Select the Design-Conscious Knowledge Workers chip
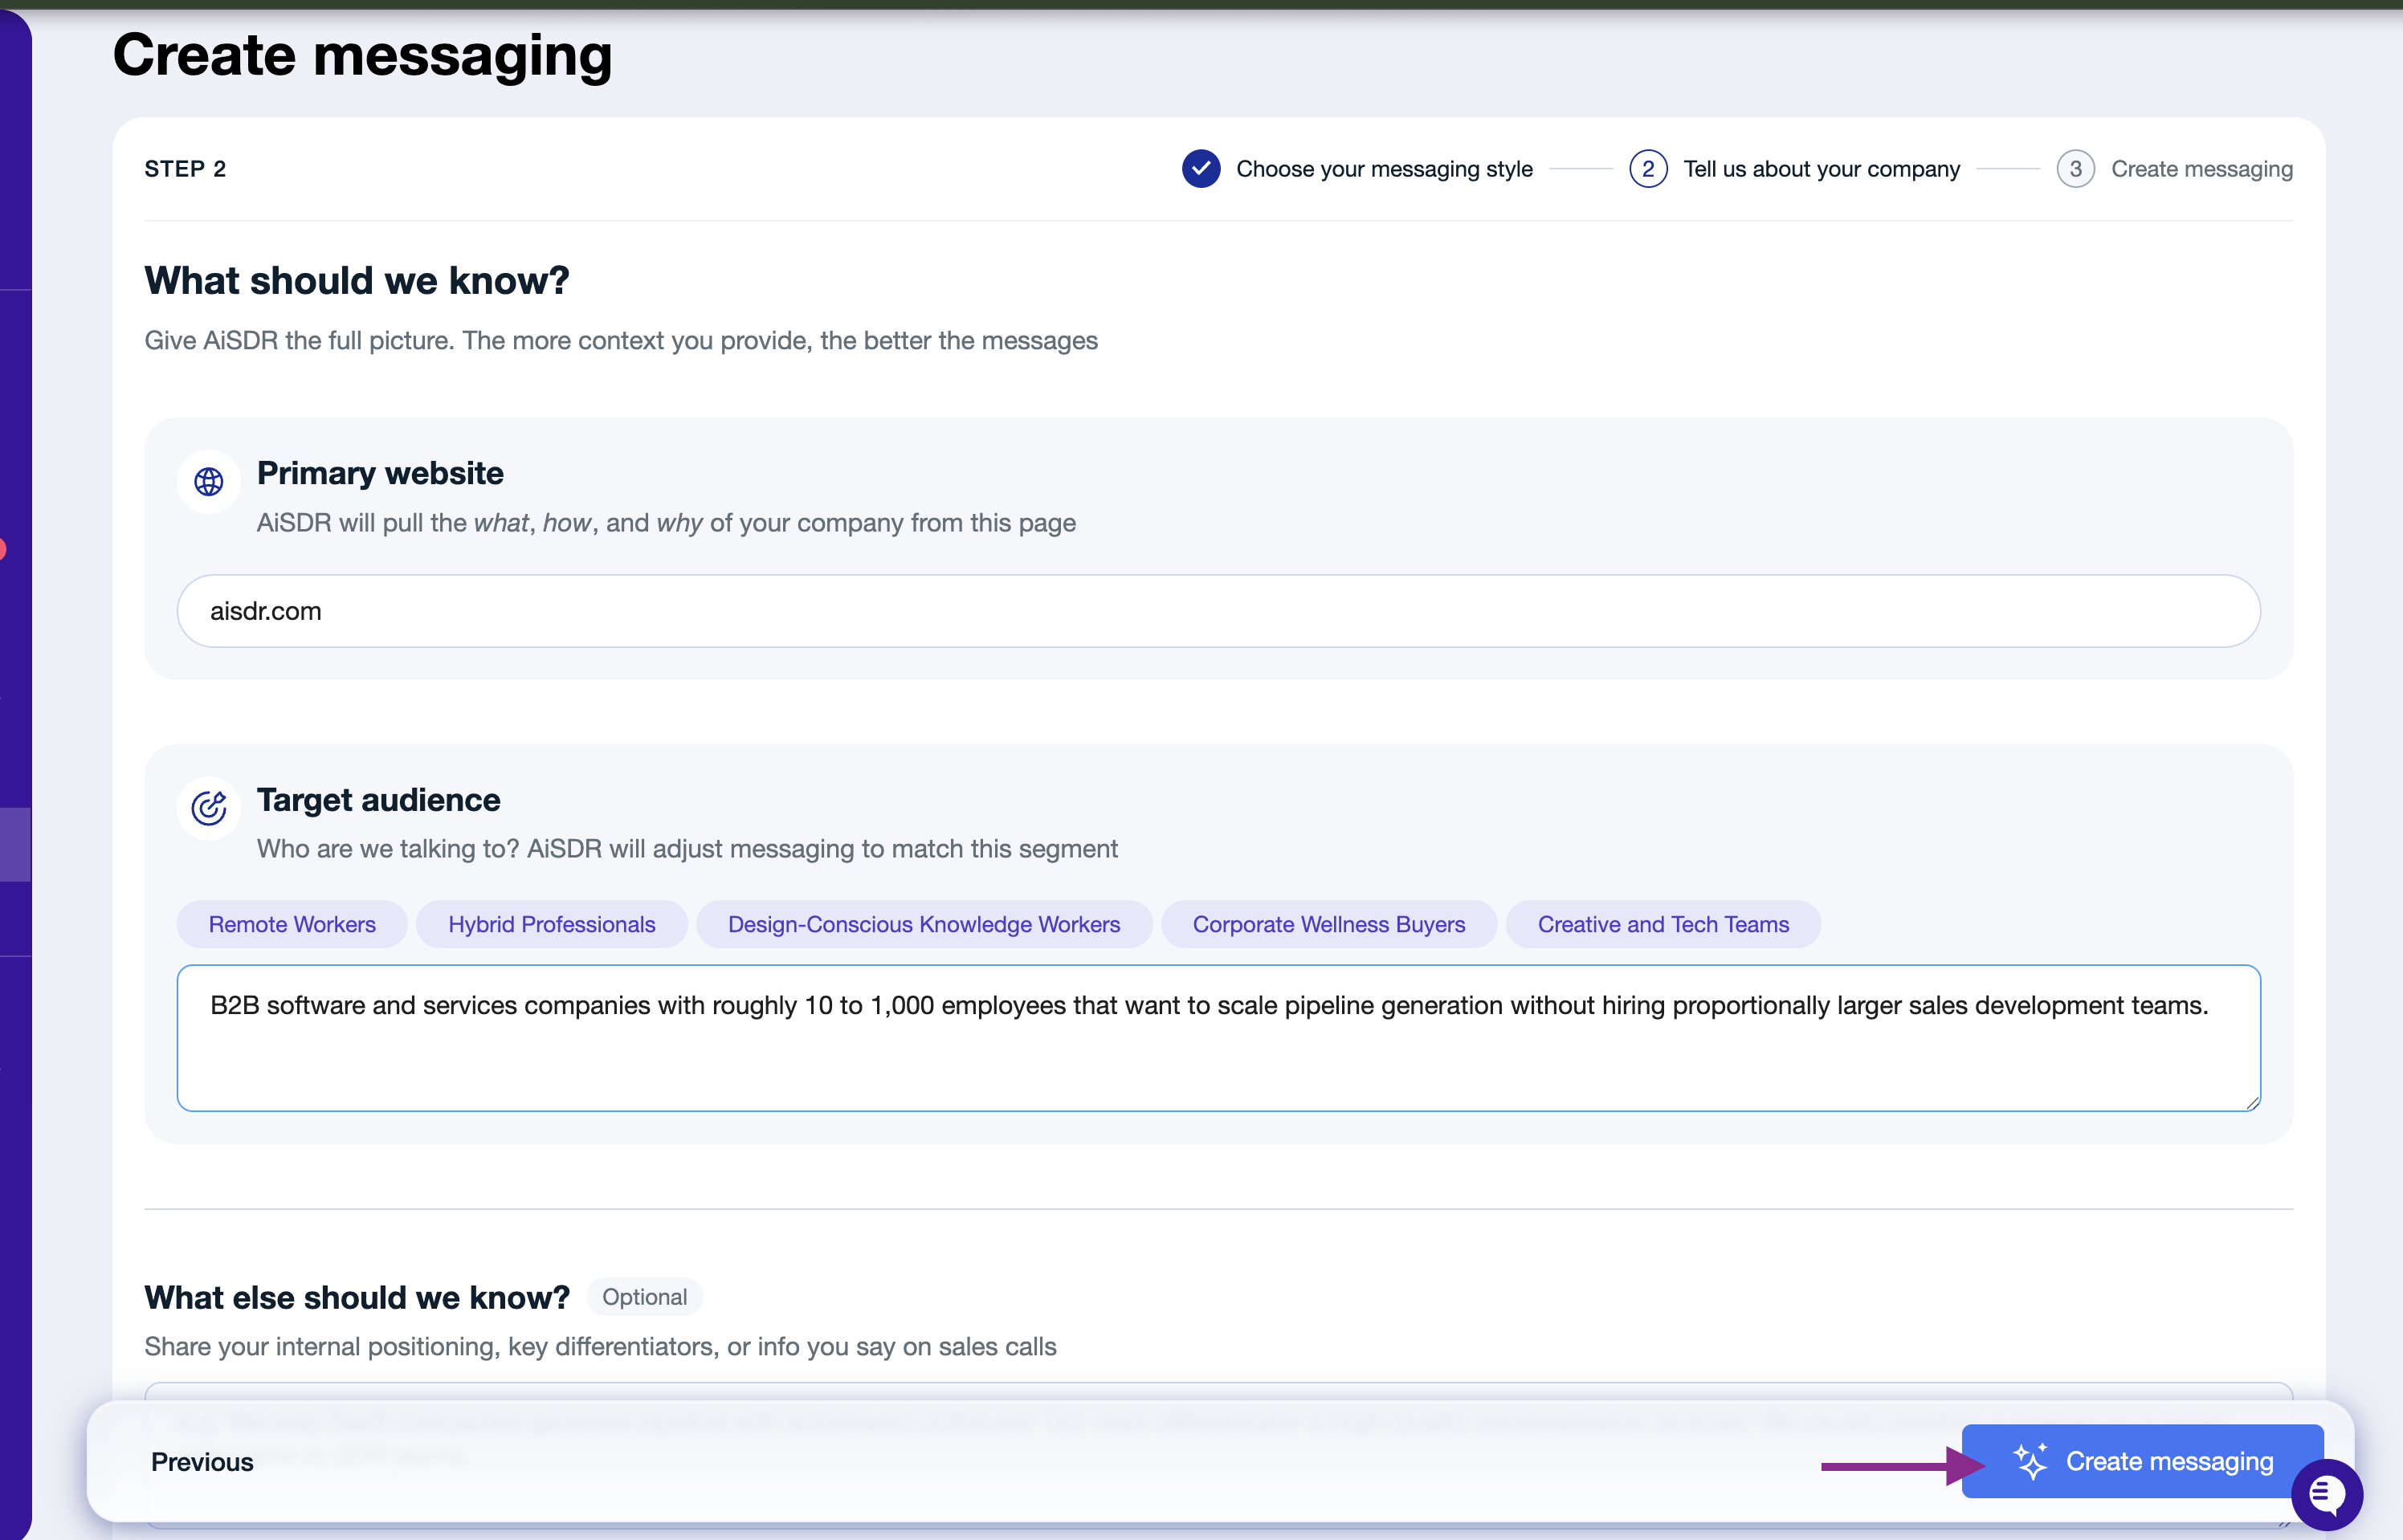 [924, 924]
